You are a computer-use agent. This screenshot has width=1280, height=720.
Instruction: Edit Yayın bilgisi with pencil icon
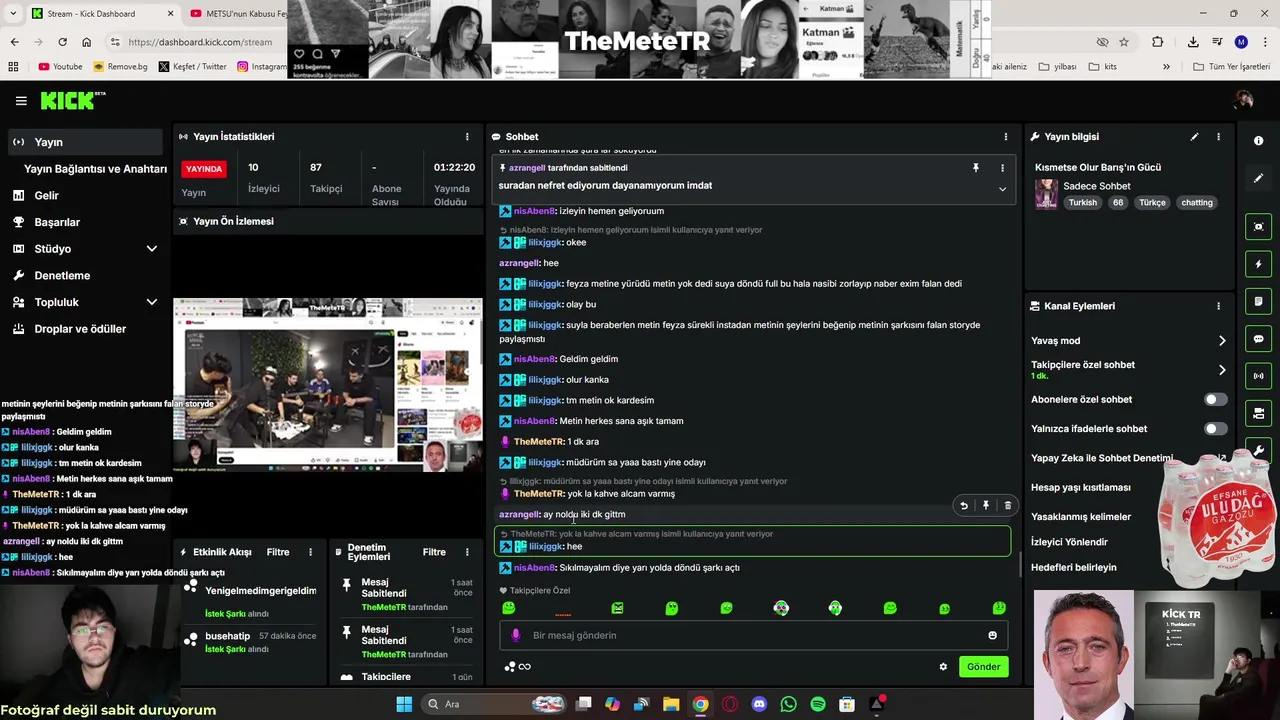coord(1194,137)
